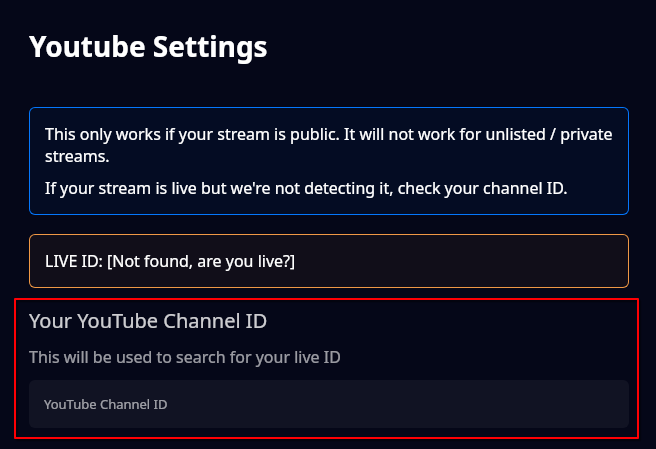Click the 'Your YouTube Channel ID' label
The width and height of the screenshot is (656, 449).
(148, 321)
